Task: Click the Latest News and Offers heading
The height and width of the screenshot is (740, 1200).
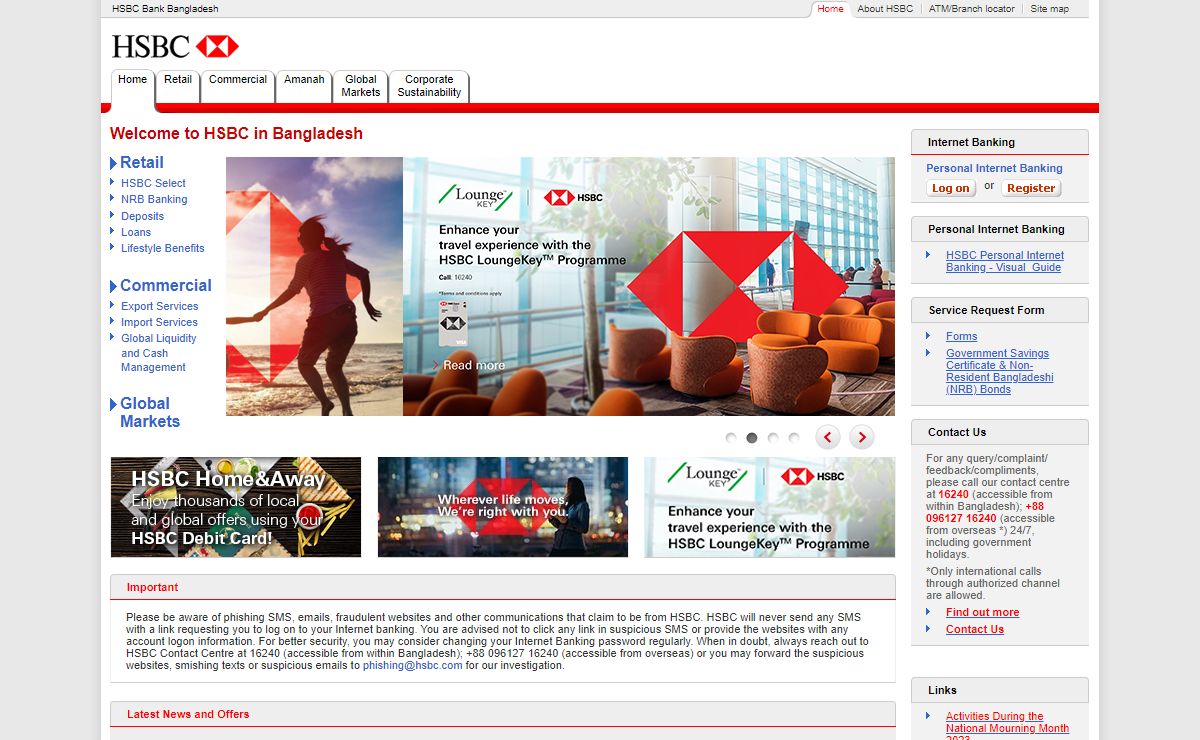Action: click(x=188, y=714)
